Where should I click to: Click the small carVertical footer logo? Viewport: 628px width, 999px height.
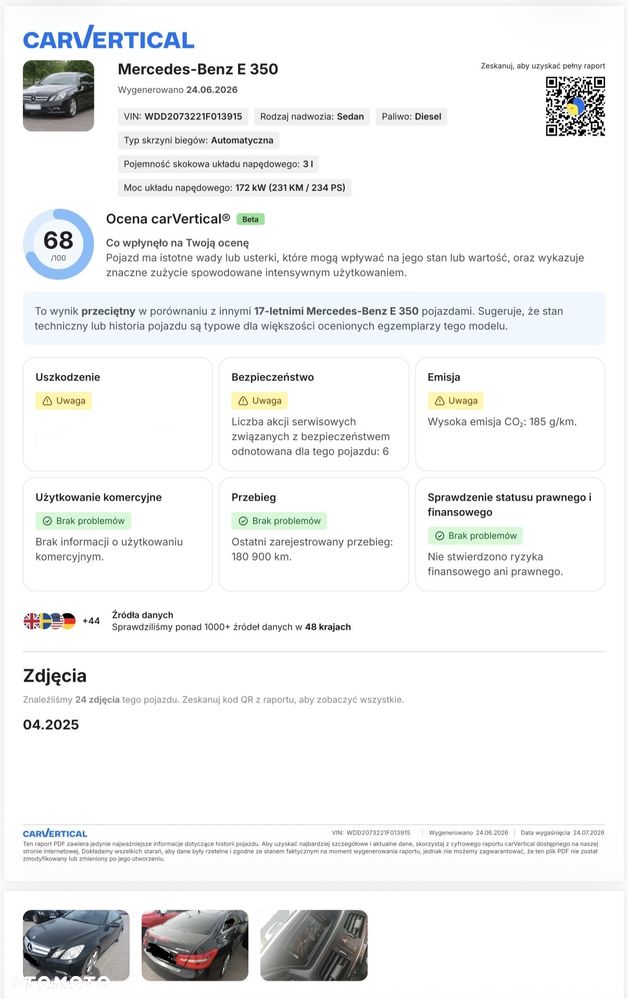[x=55, y=833]
